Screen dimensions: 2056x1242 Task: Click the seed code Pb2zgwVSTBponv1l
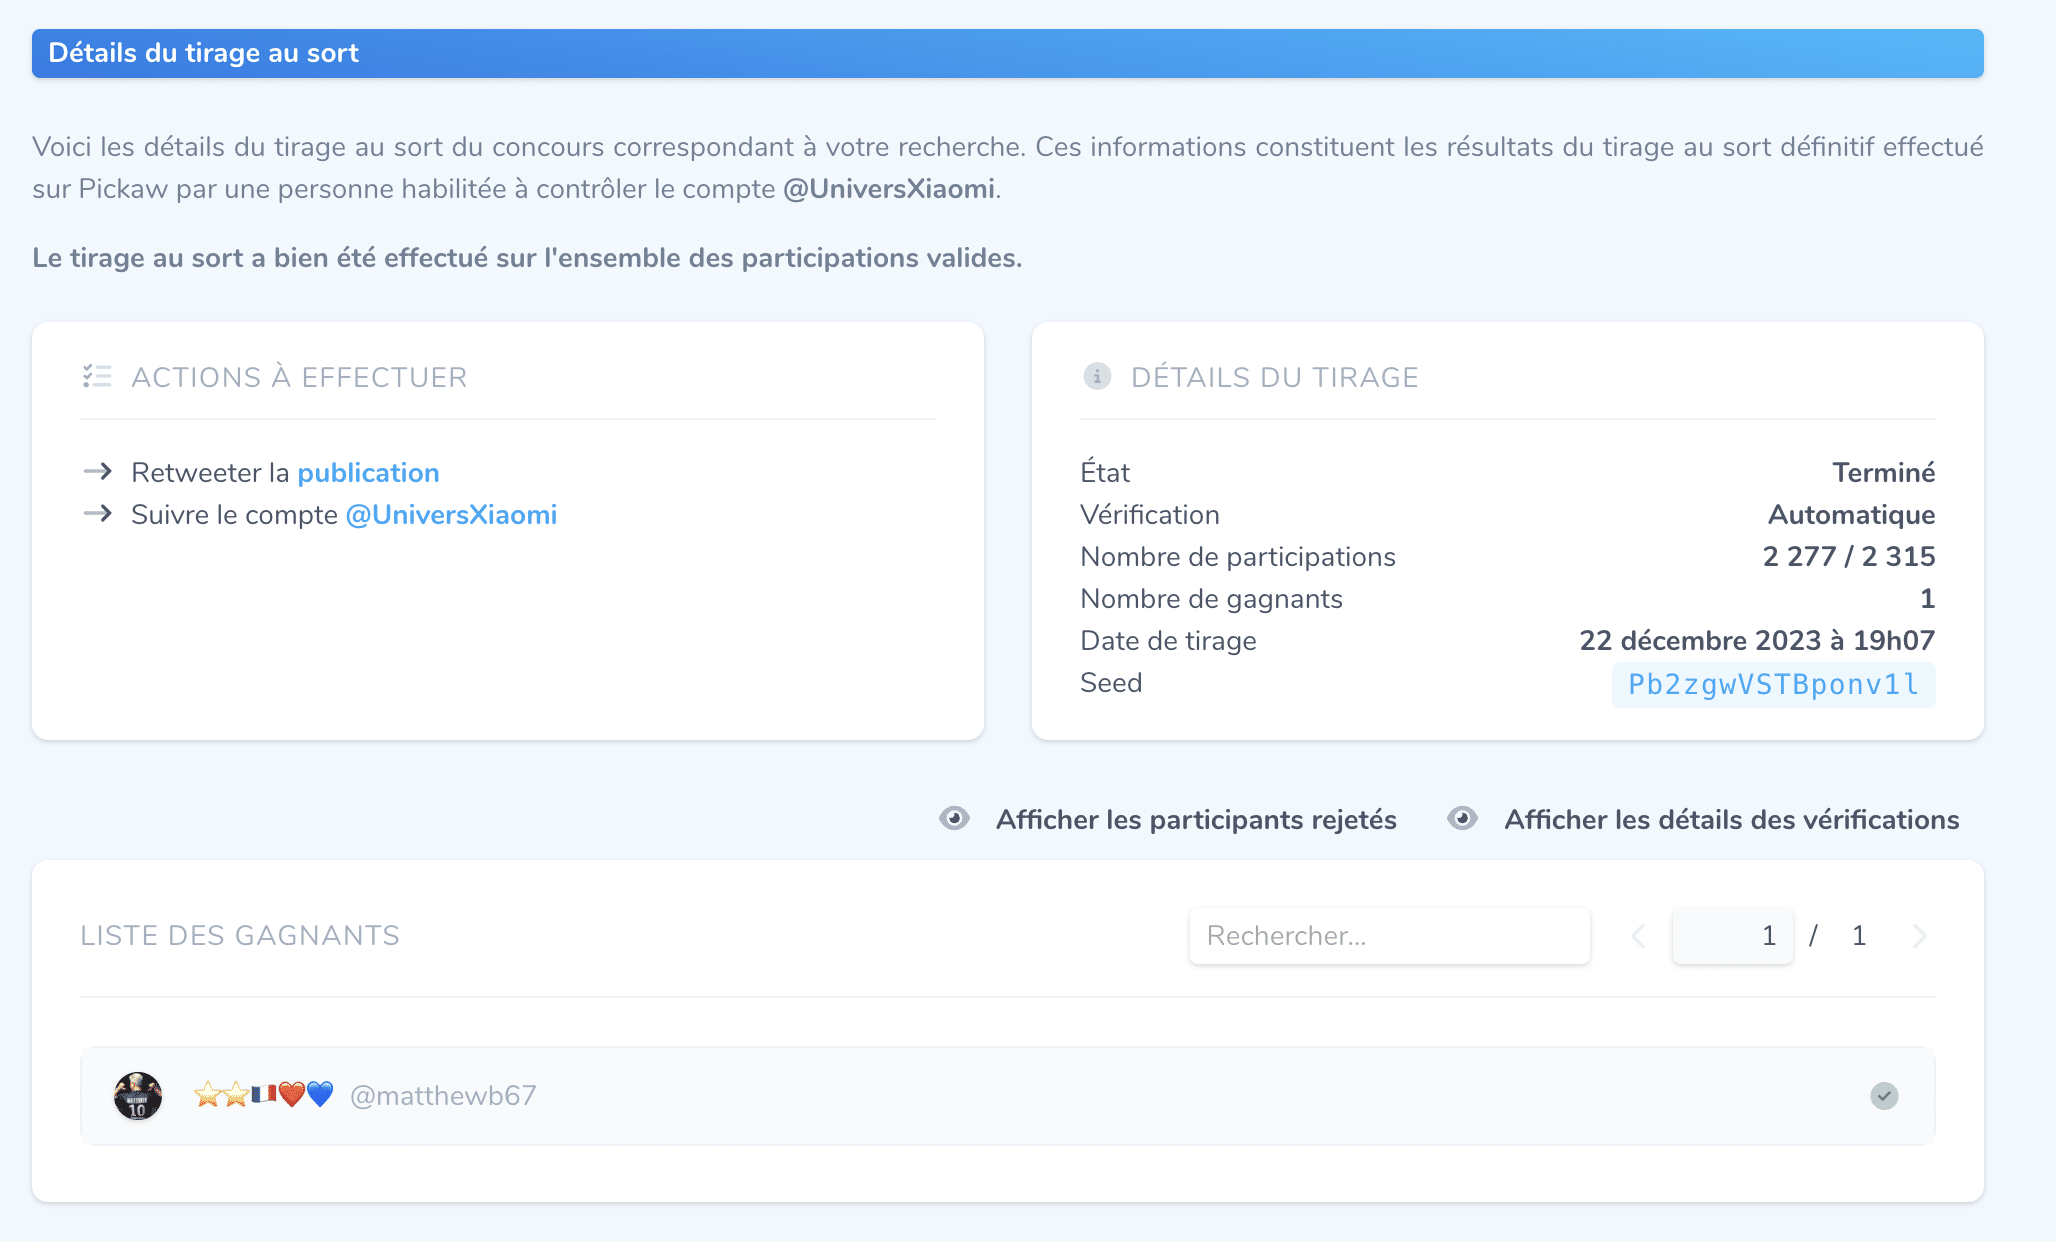tap(1773, 685)
